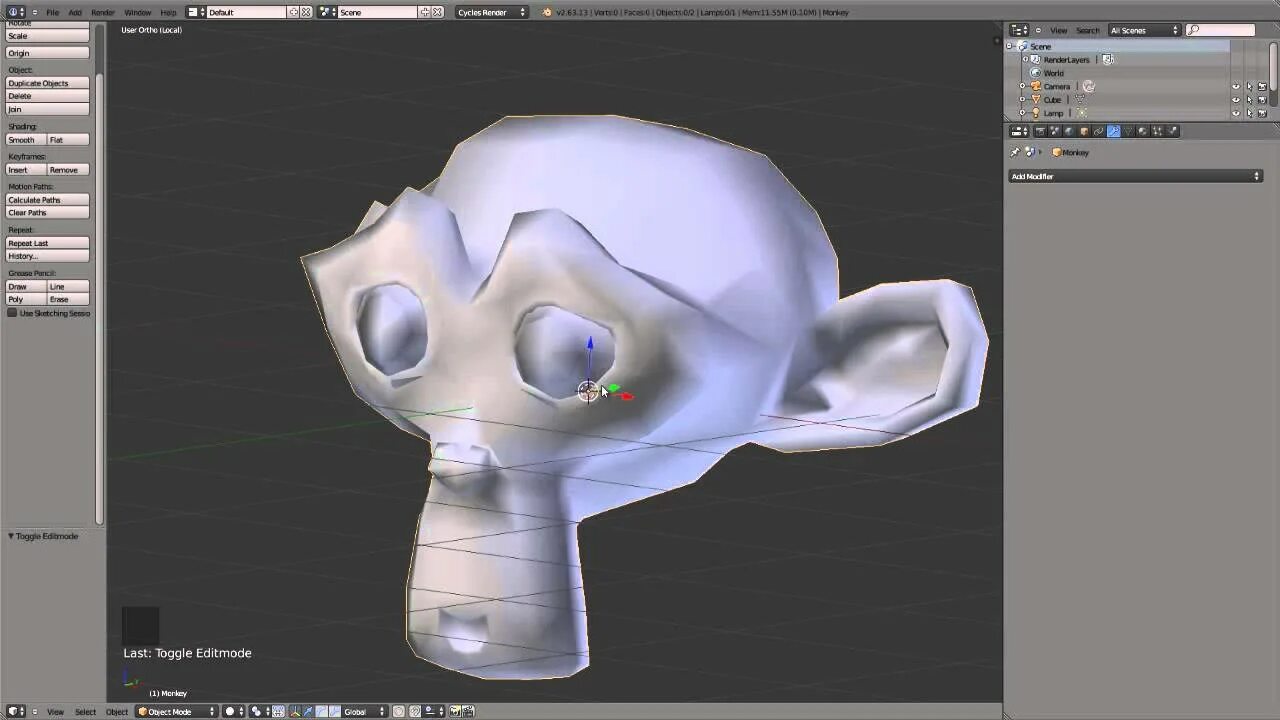Expand the Cube item in Outliner
This screenshot has height=720, width=1280.
tap(1022, 100)
